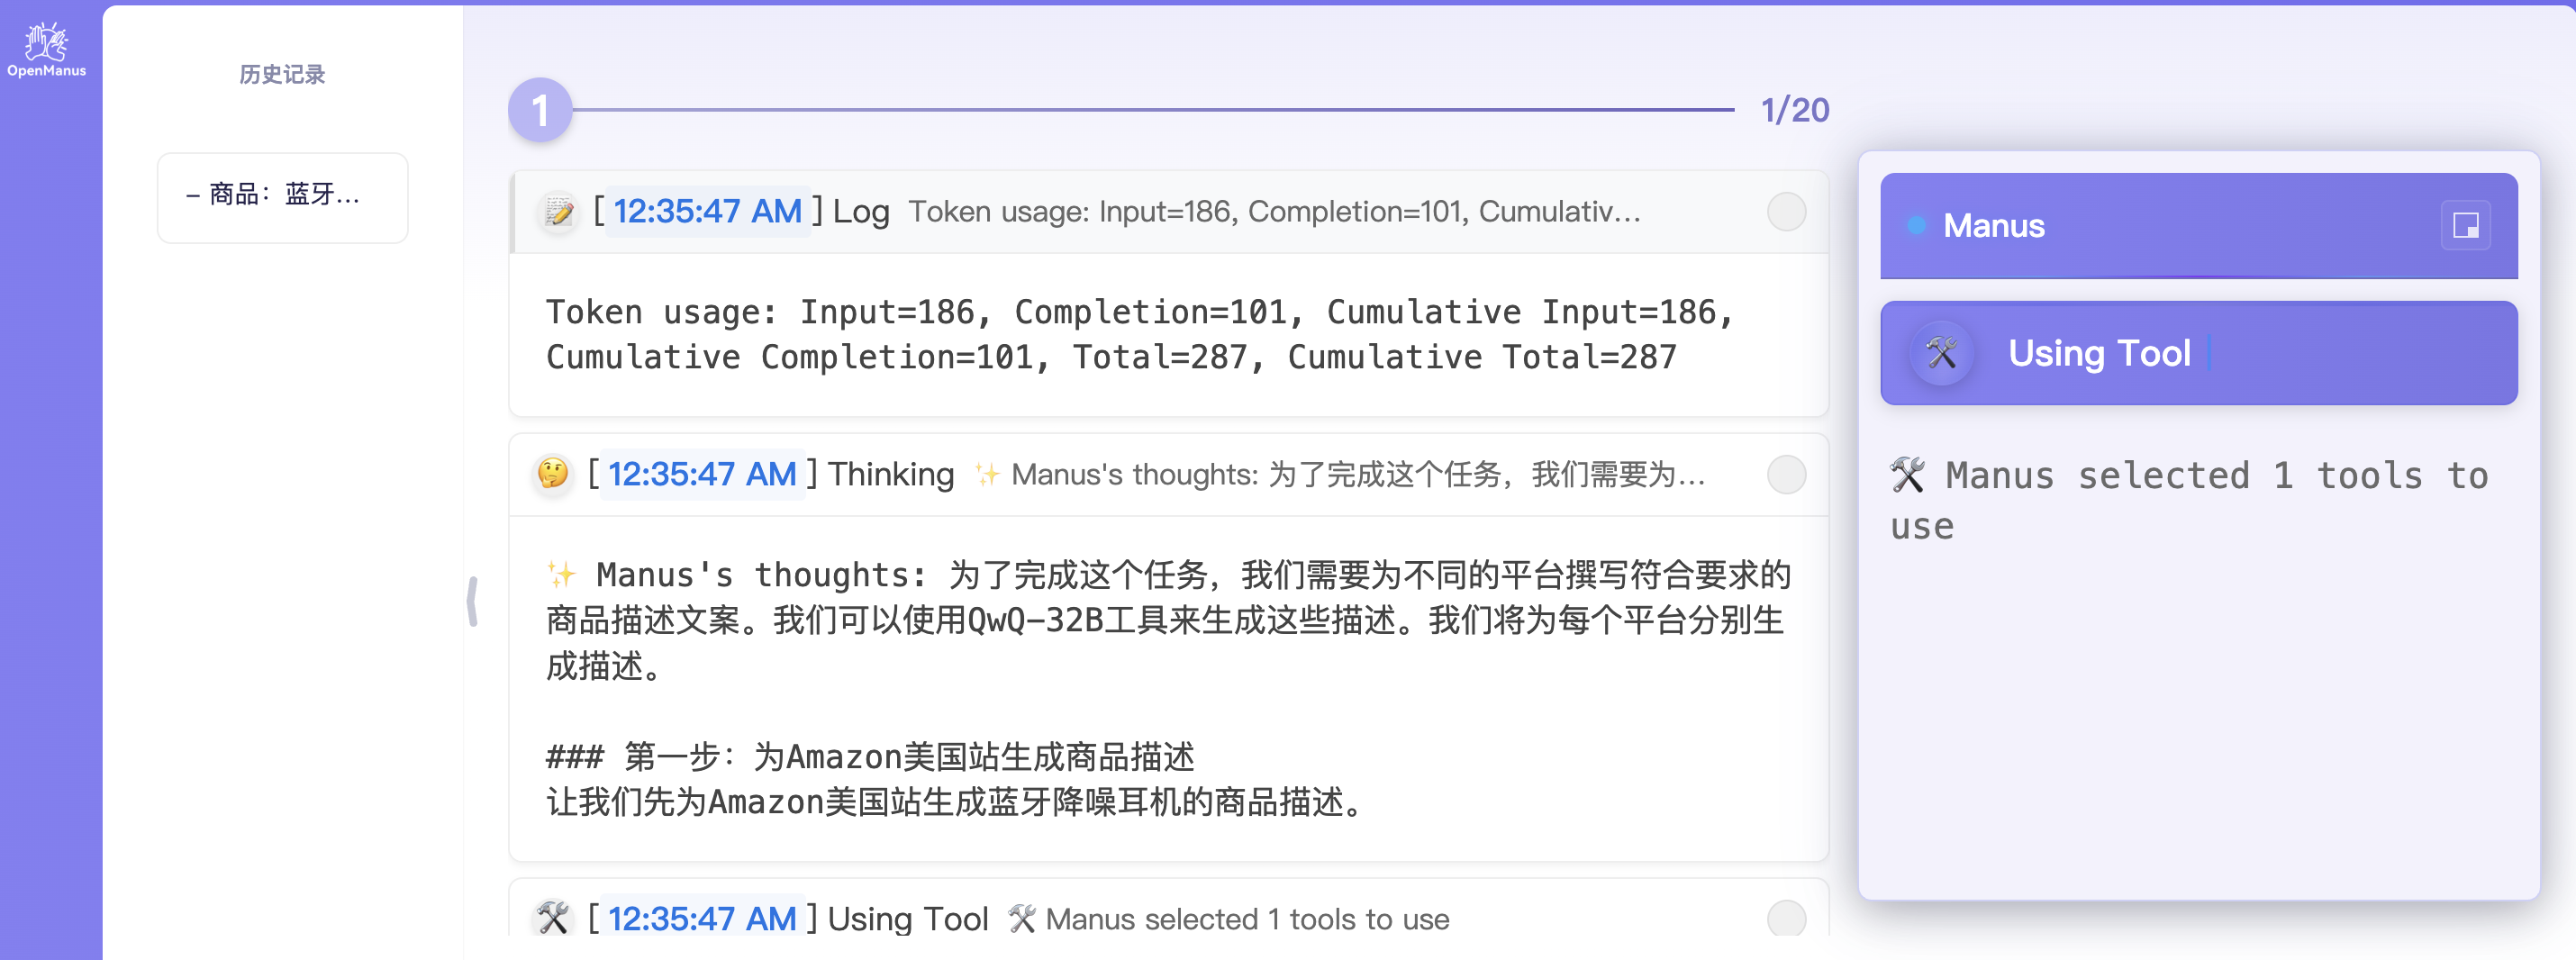Click the thinking face emoji icon
The image size is (2576, 960).
click(553, 473)
